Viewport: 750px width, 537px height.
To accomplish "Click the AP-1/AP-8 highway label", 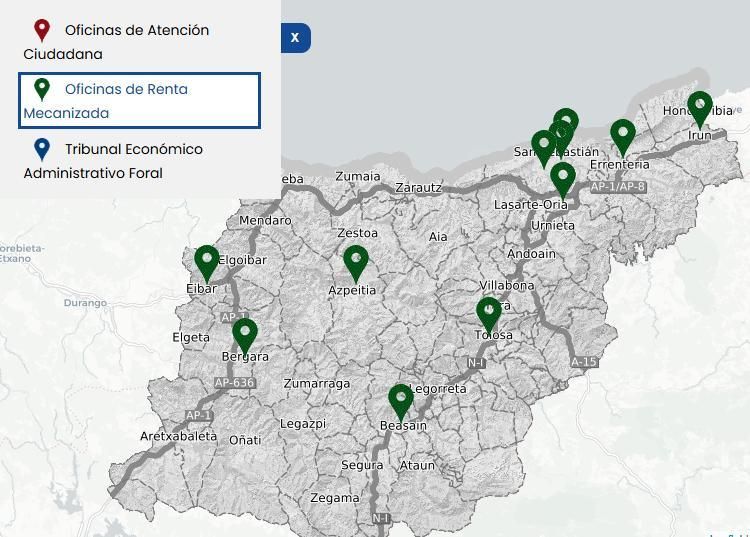I will click(617, 187).
